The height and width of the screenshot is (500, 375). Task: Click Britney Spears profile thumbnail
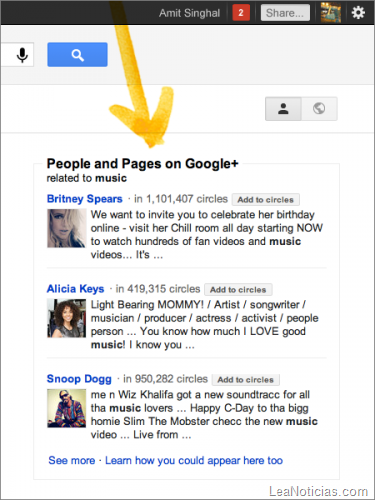tap(66, 228)
